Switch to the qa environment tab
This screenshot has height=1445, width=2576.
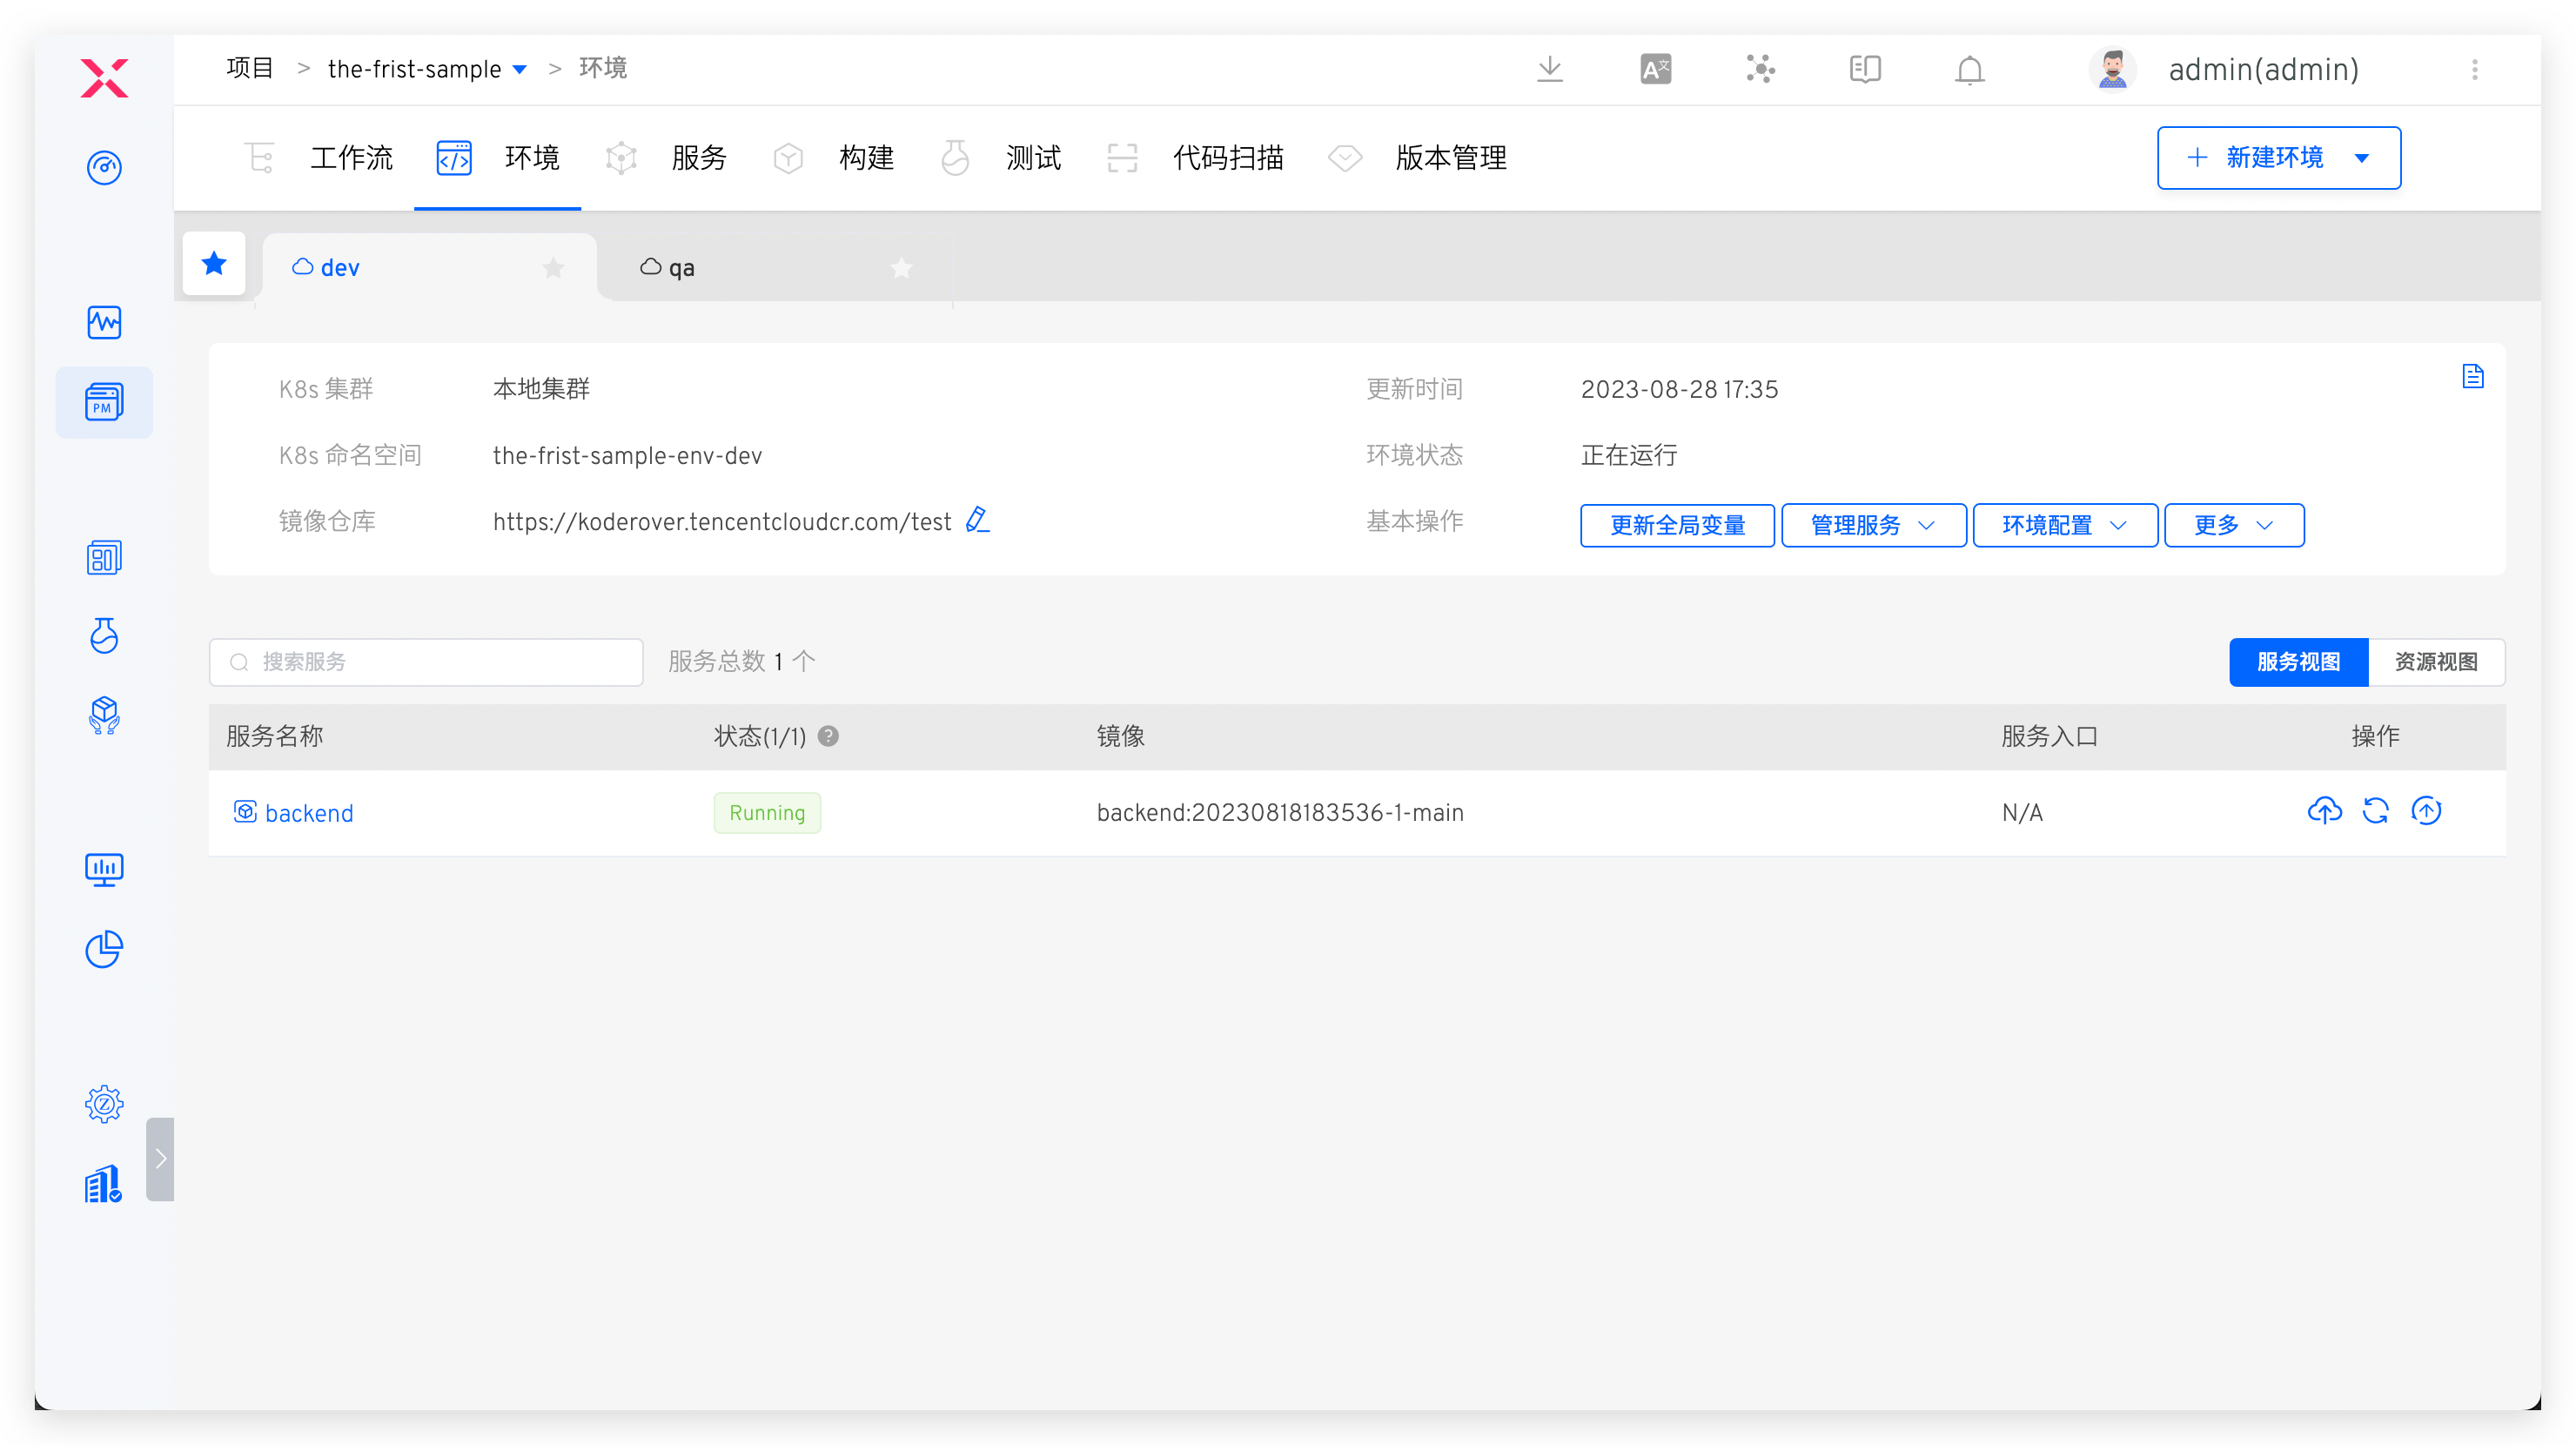[x=681, y=267]
